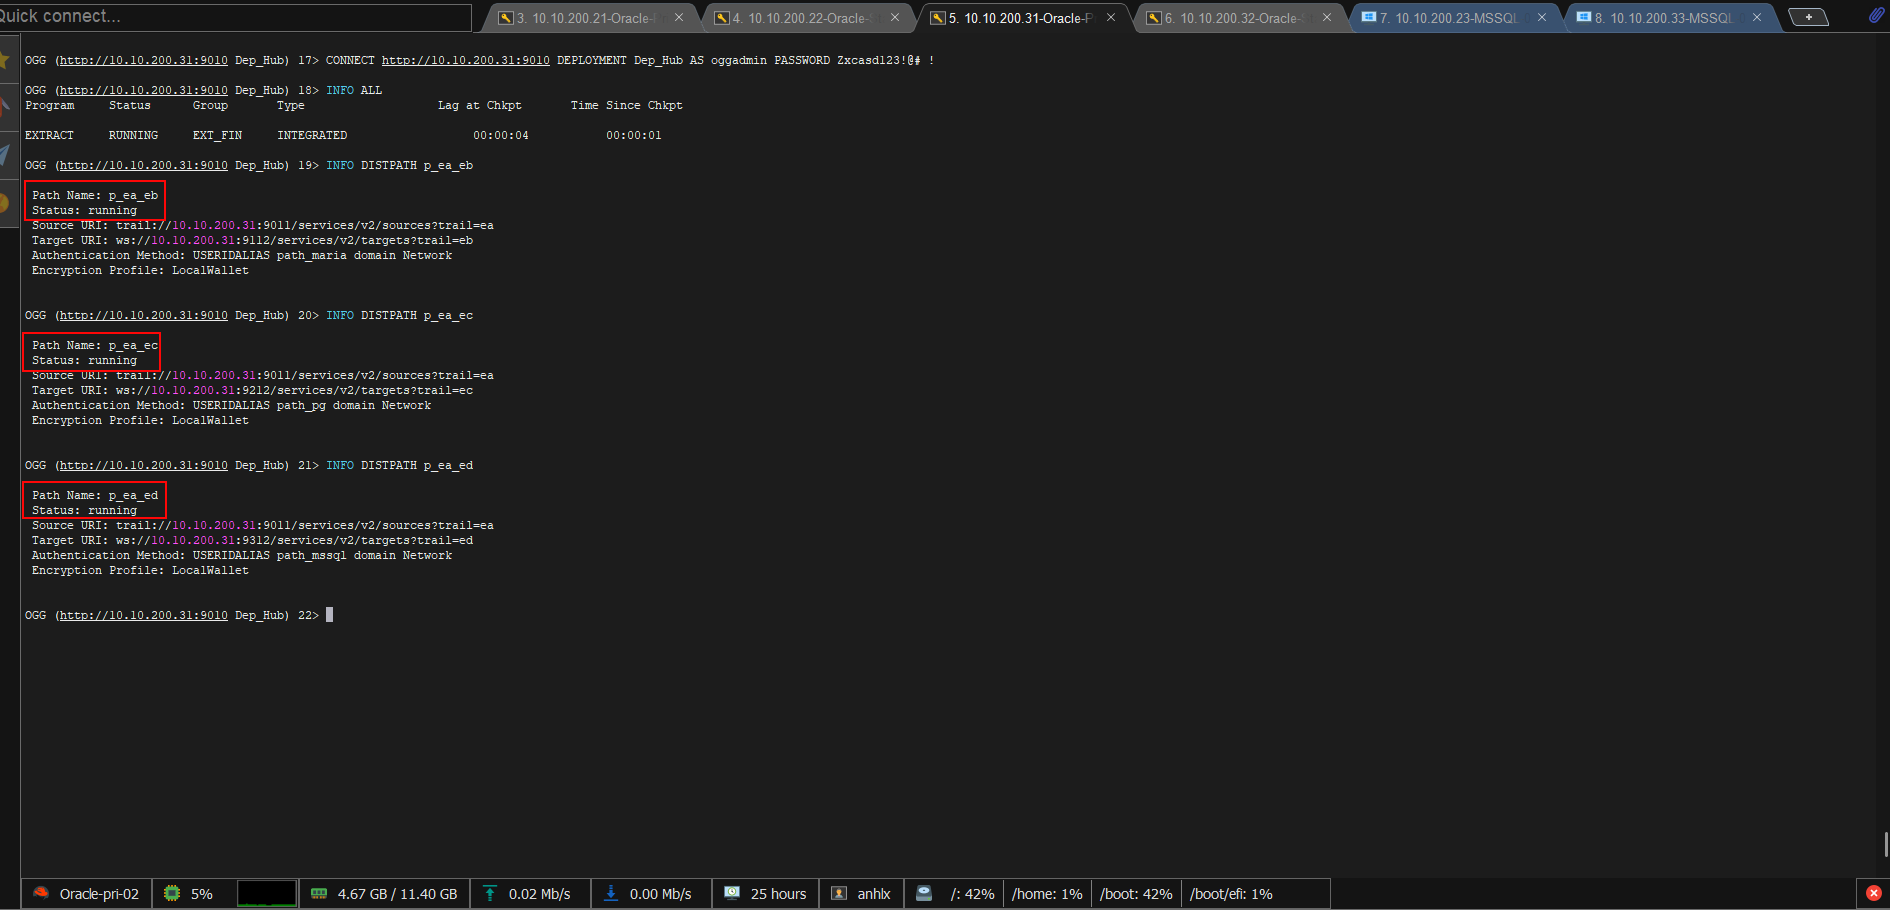This screenshot has height=910, width=1890.
Task: Close tab 8. 10.10.200.33-MSSQL
Action: point(1757,18)
